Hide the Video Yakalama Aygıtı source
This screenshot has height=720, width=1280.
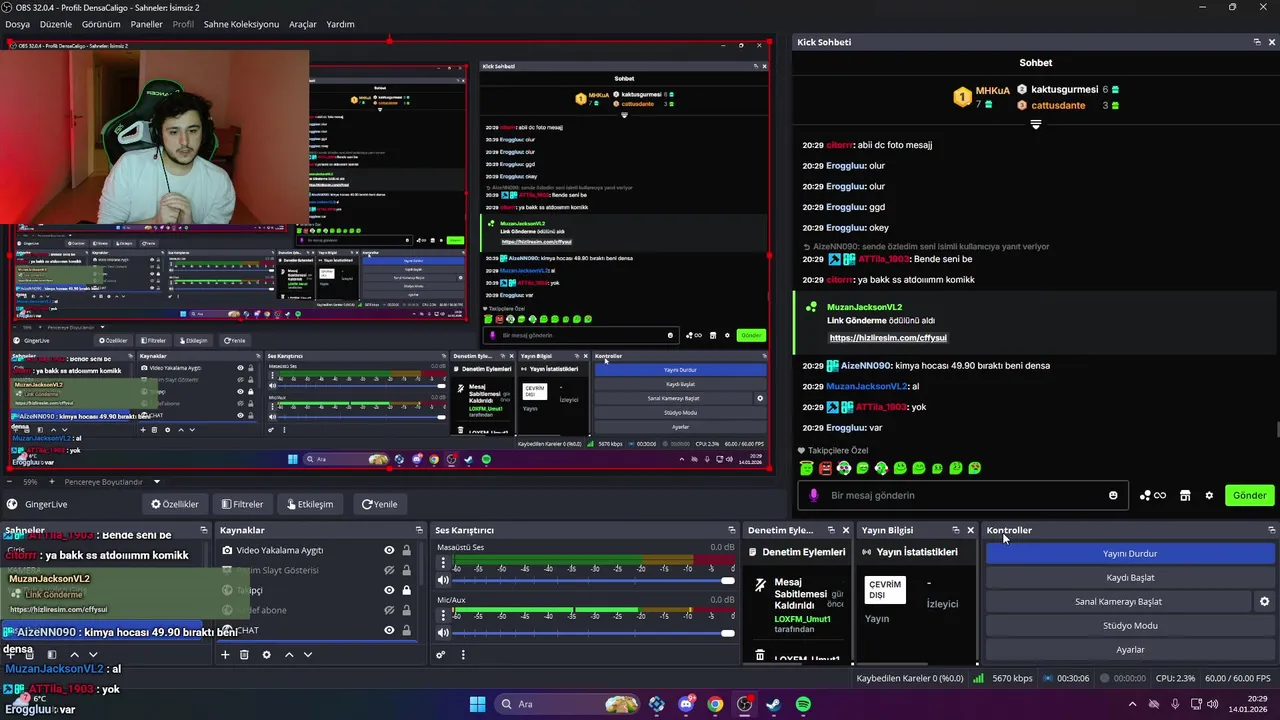tap(389, 550)
